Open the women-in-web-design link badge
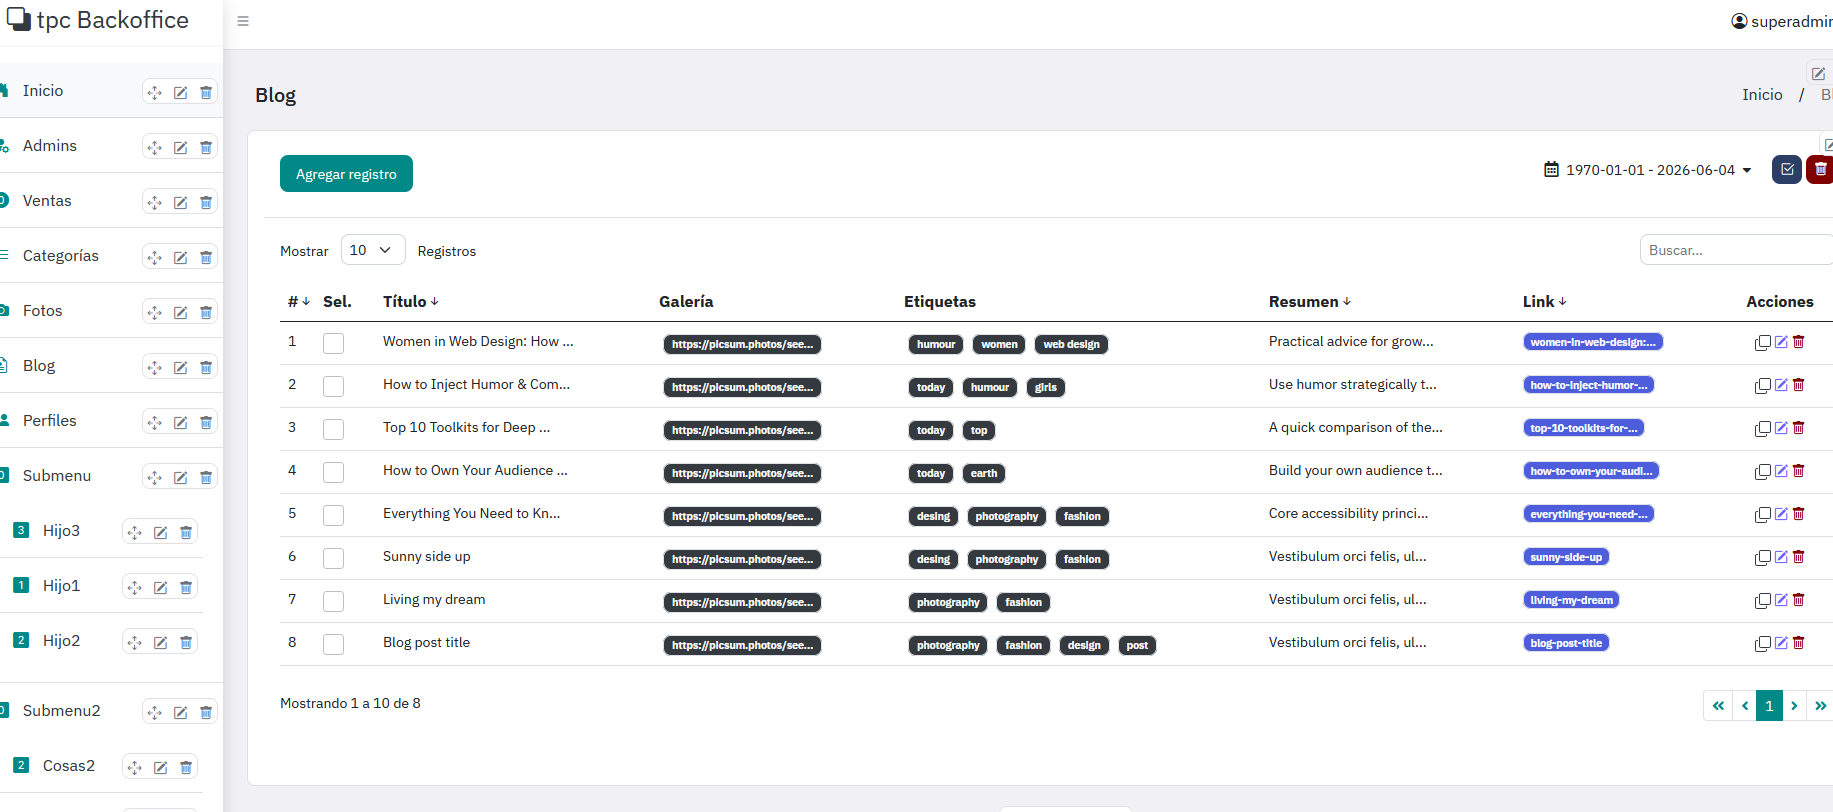Screen dimensions: 1833x812 pos(1592,342)
